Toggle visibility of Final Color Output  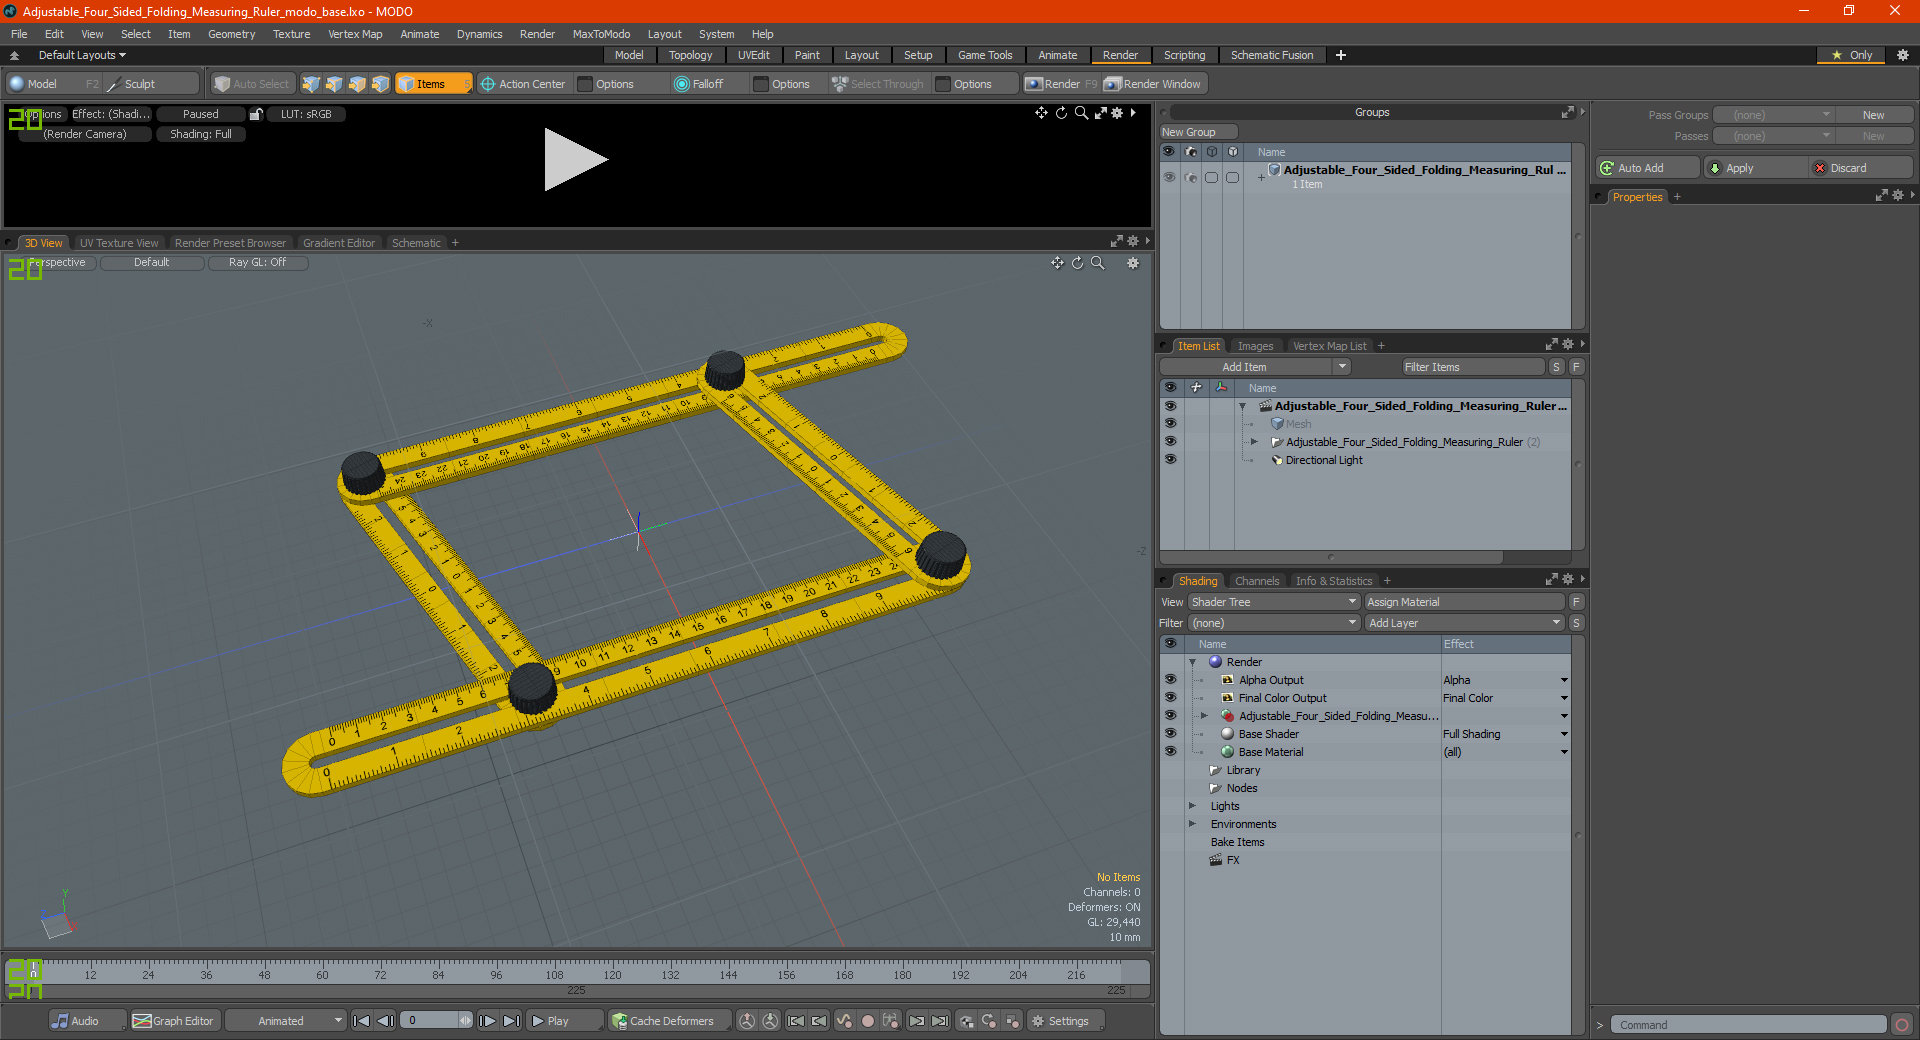[x=1170, y=698]
